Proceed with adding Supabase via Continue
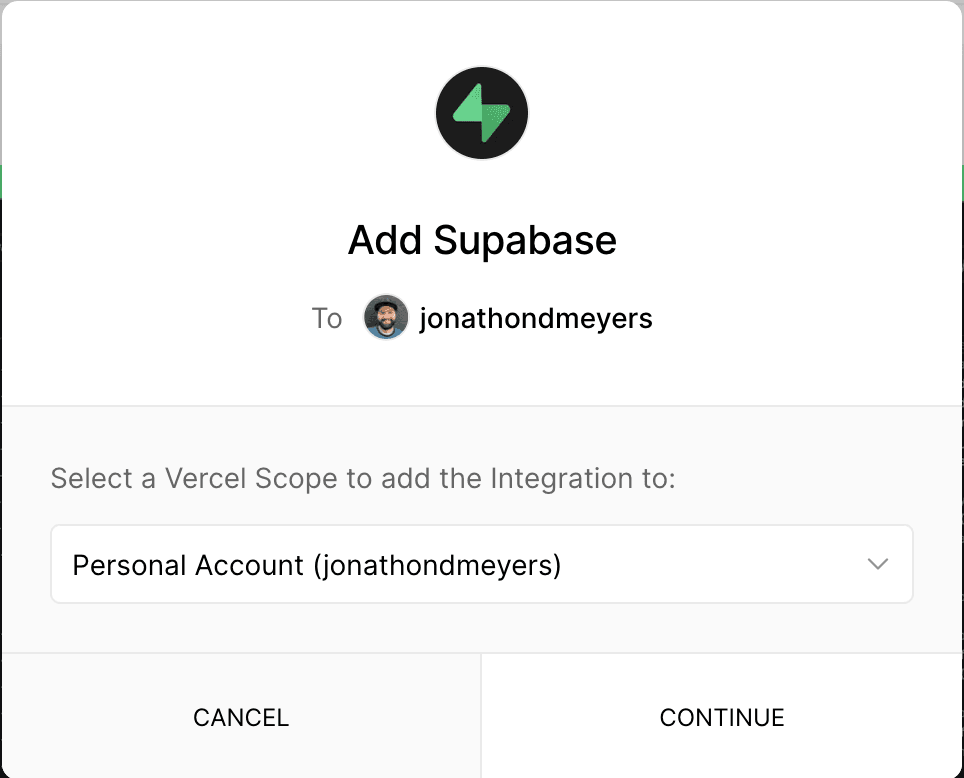964x778 pixels. pyautogui.click(x=722, y=716)
